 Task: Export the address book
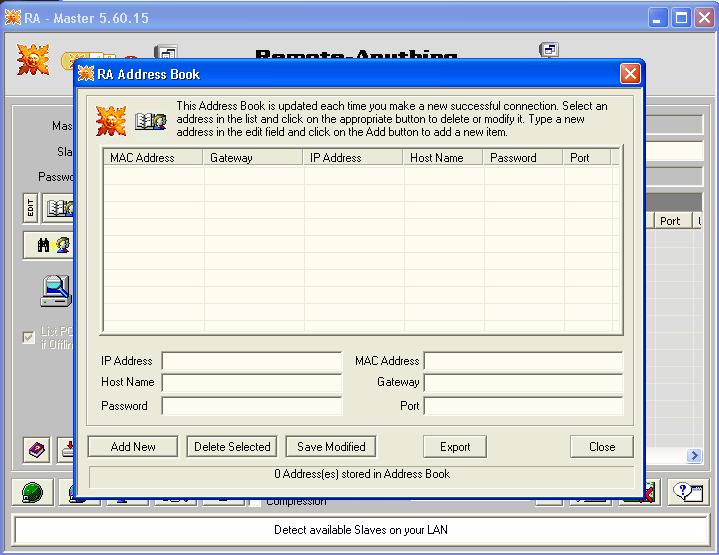click(x=455, y=446)
